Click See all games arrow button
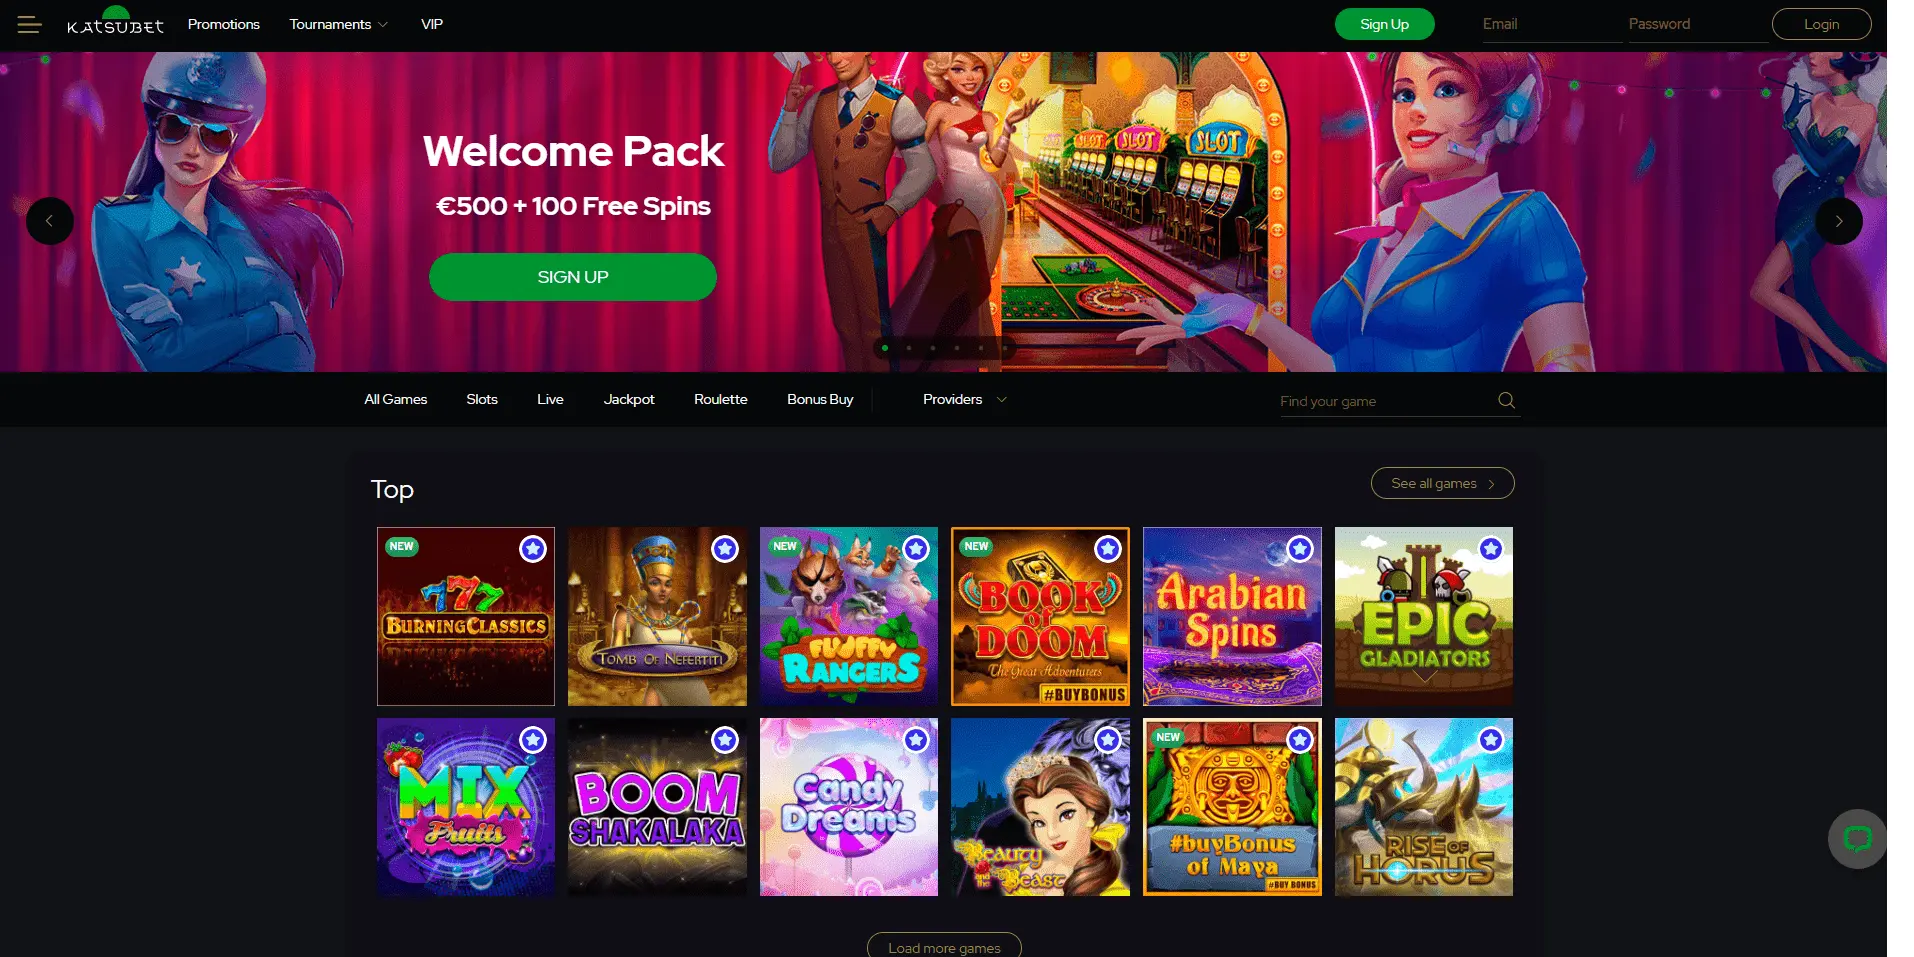 pos(1442,483)
